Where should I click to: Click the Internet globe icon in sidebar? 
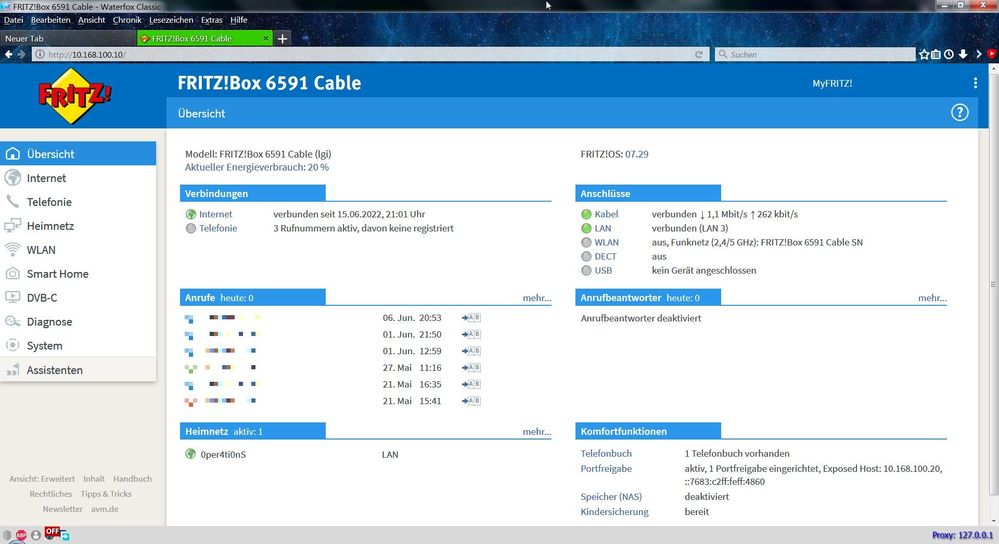coord(13,178)
